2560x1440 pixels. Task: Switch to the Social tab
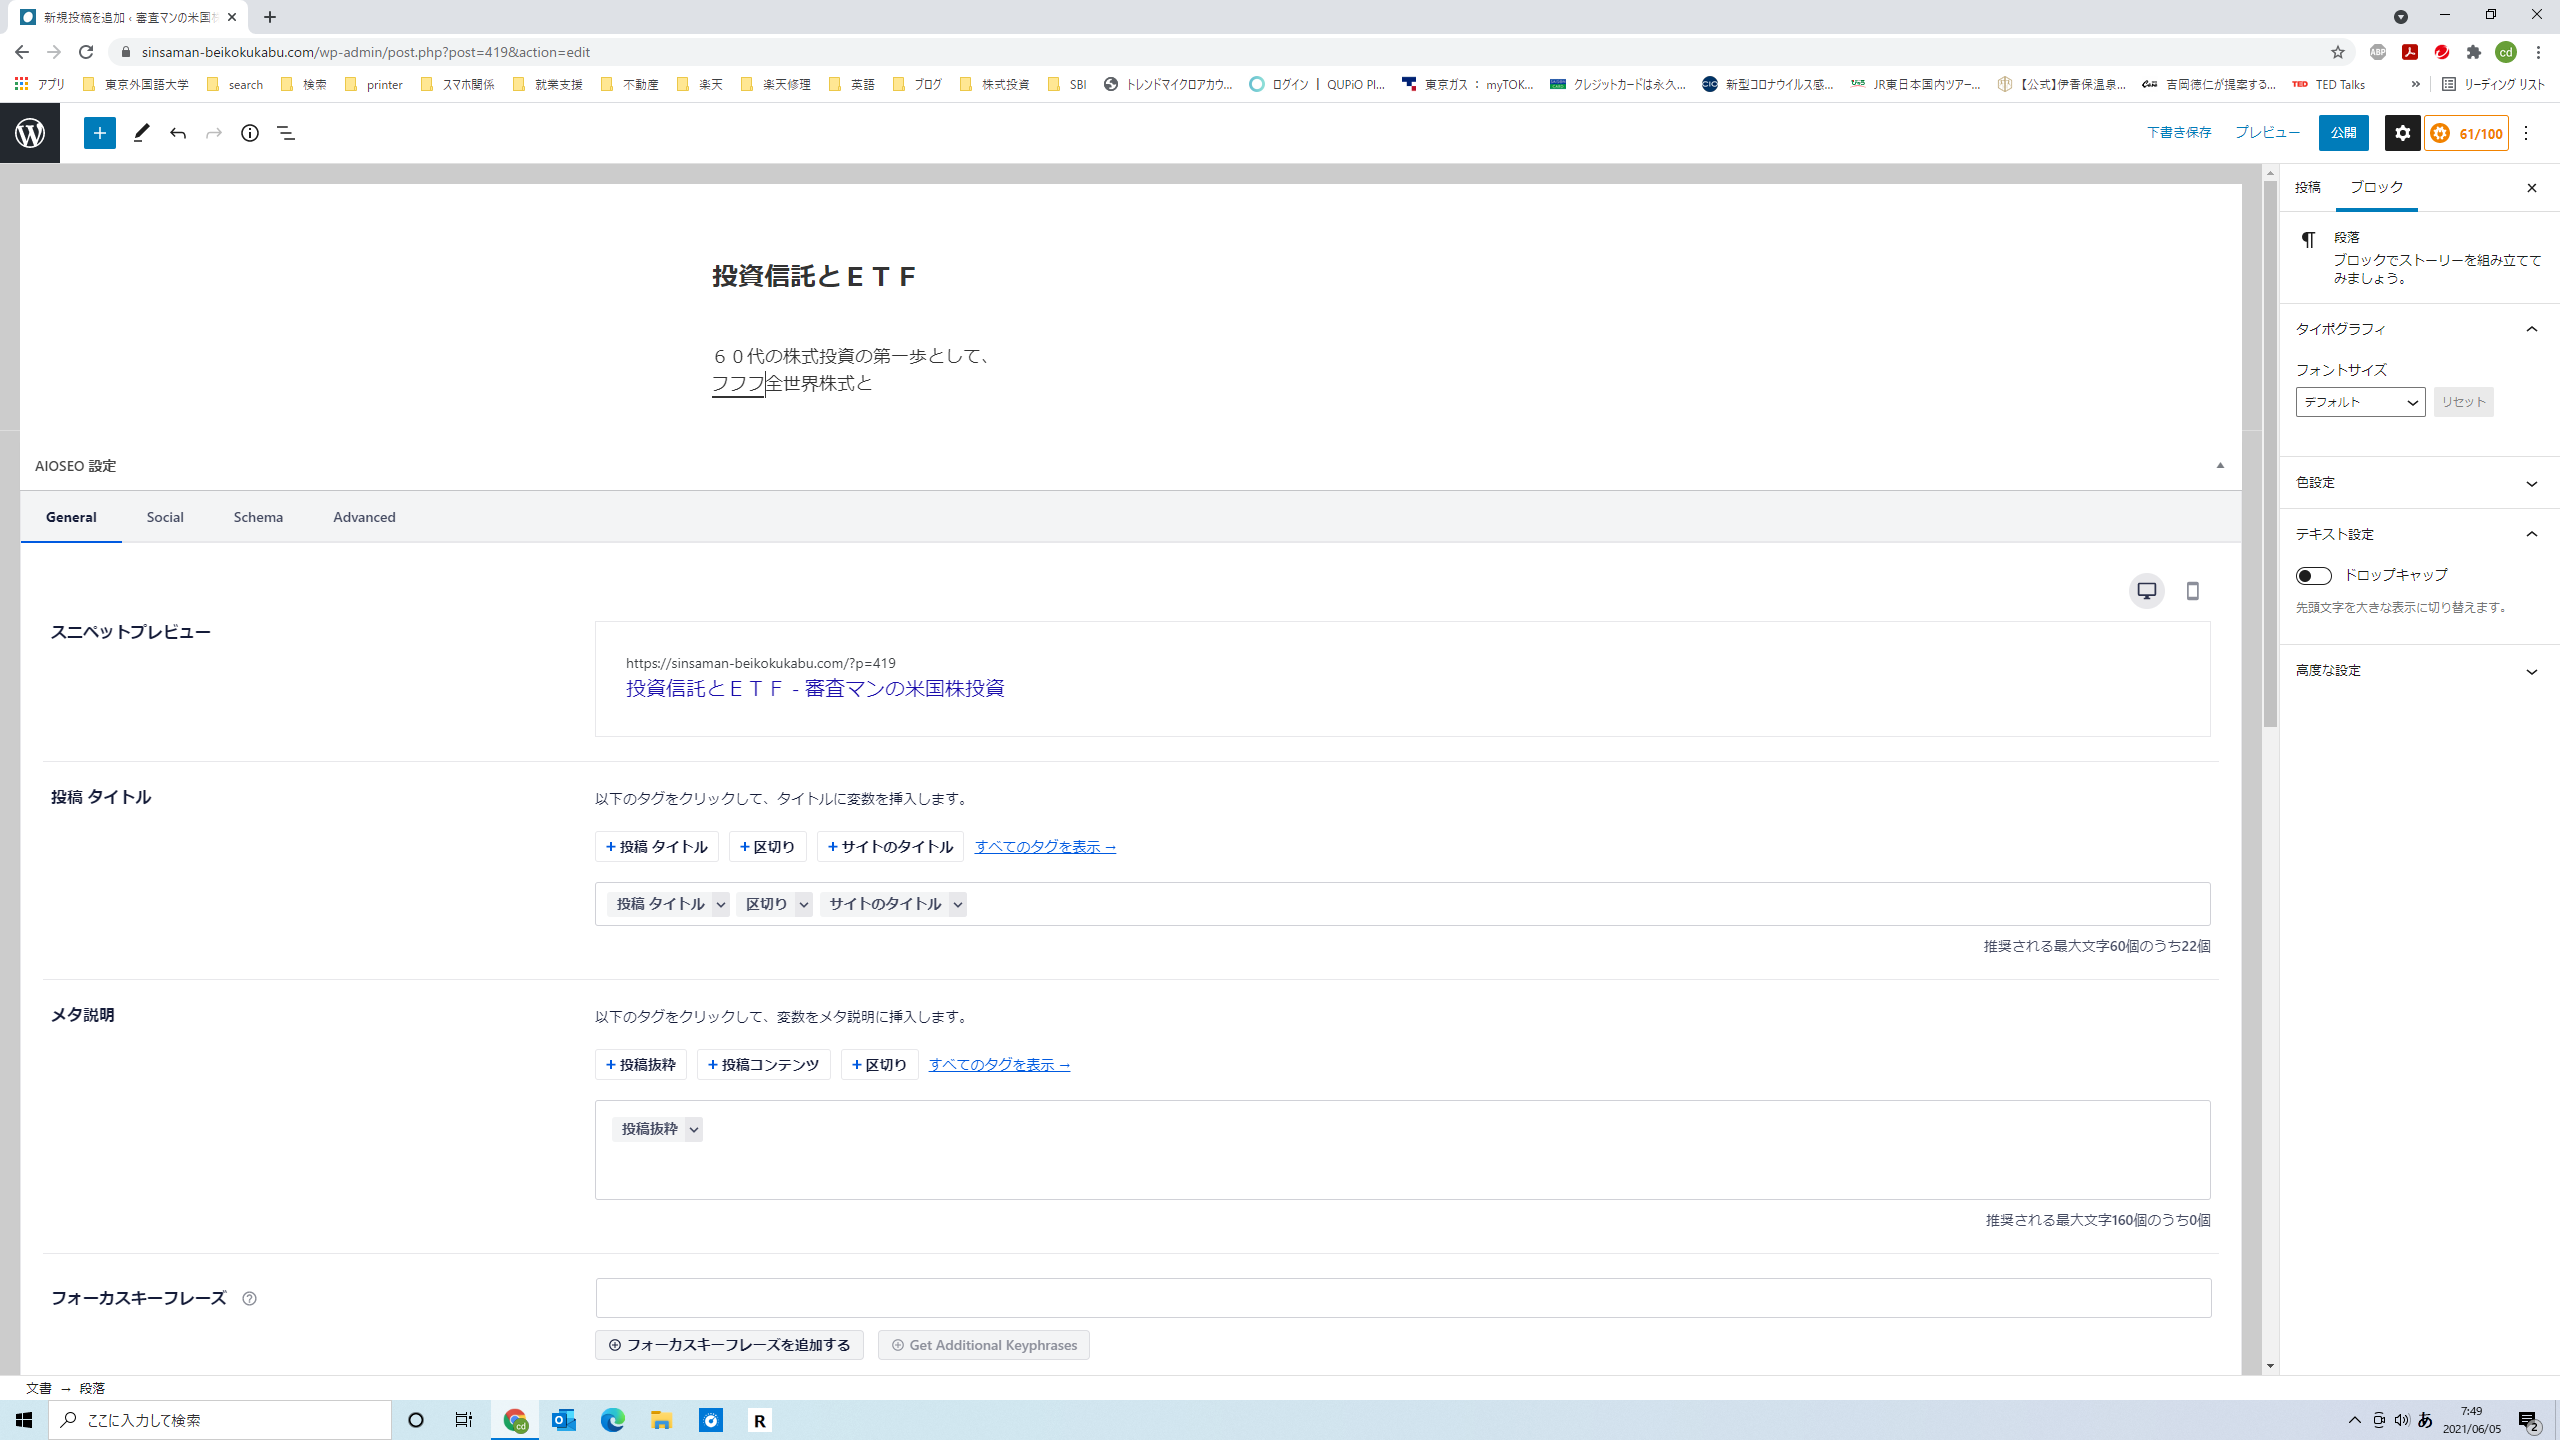[165, 517]
